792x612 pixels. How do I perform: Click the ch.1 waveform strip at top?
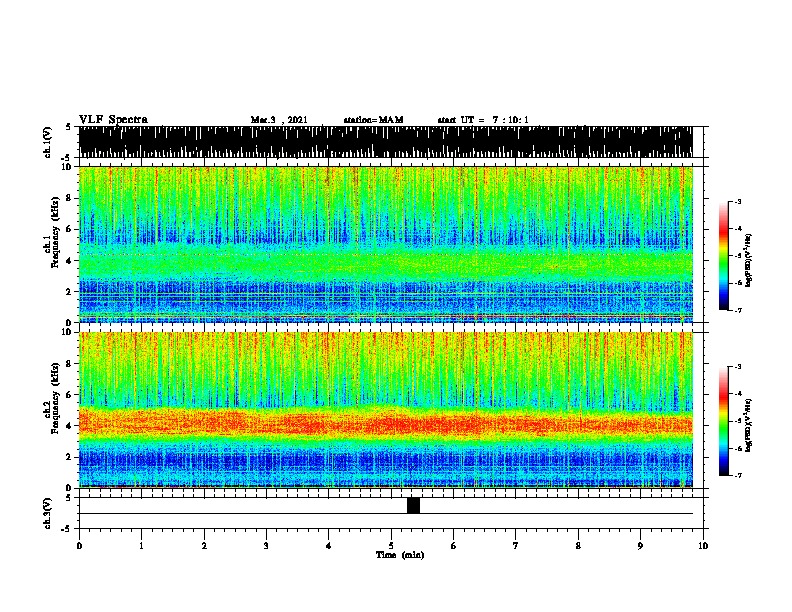[385, 142]
